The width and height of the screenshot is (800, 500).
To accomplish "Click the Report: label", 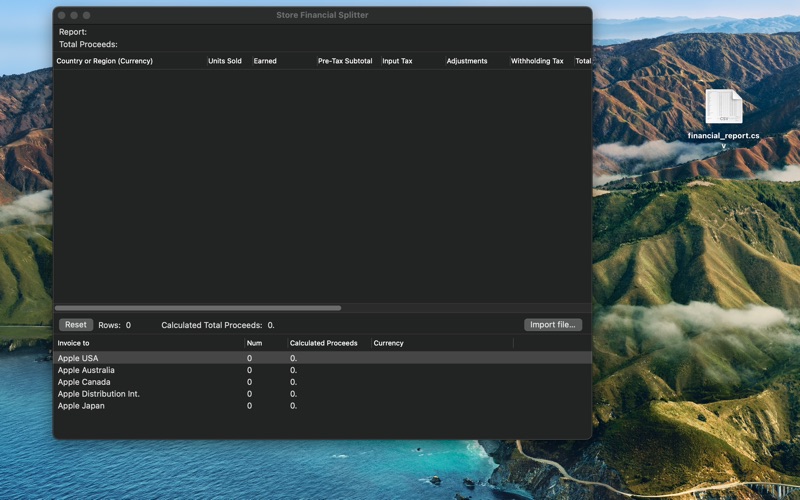I will (x=73, y=32).
